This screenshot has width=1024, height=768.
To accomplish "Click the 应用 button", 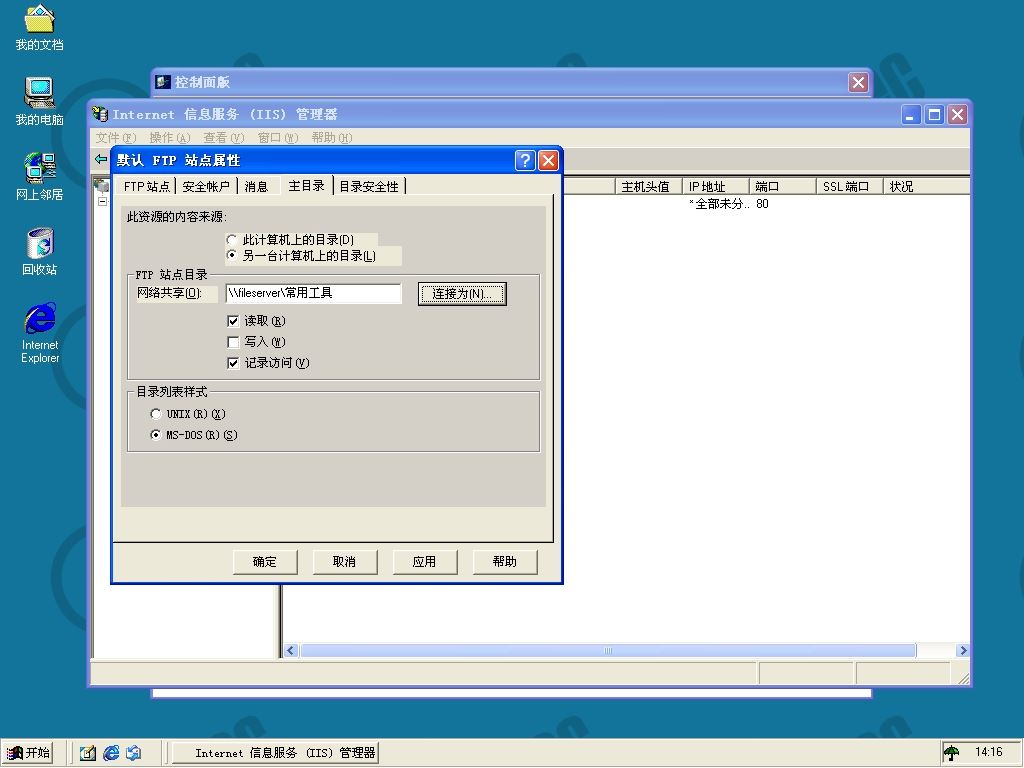I will click(424, 562).
